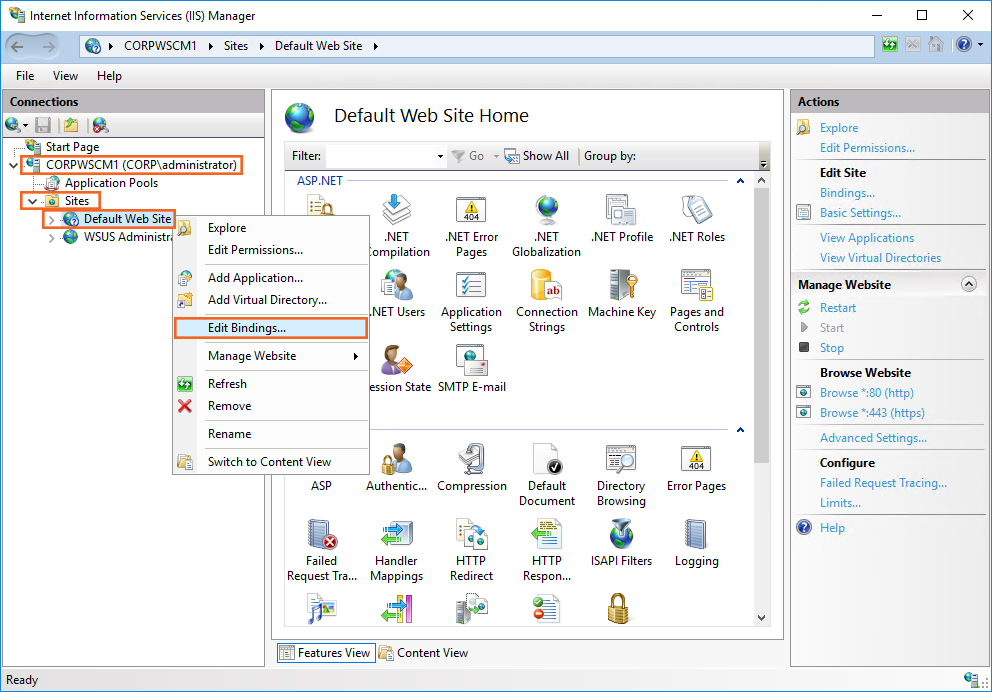Click the Show All button
Viewport: 992px width, 692px height.
(x=537, y=156)
